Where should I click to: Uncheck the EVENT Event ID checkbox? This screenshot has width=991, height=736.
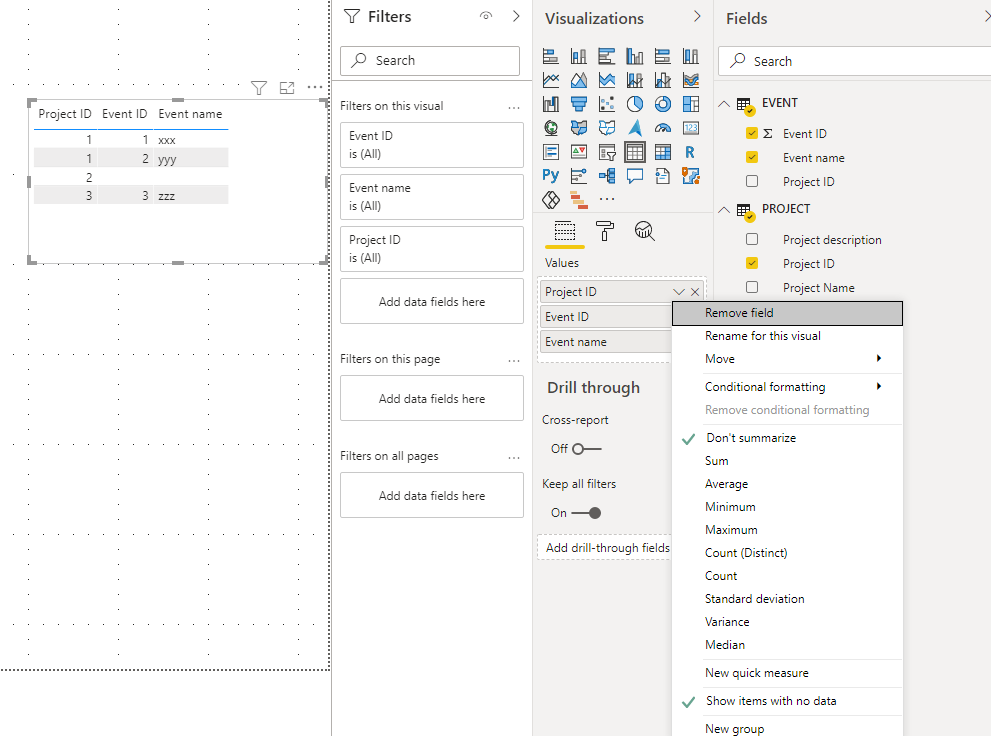click(751, 133)
